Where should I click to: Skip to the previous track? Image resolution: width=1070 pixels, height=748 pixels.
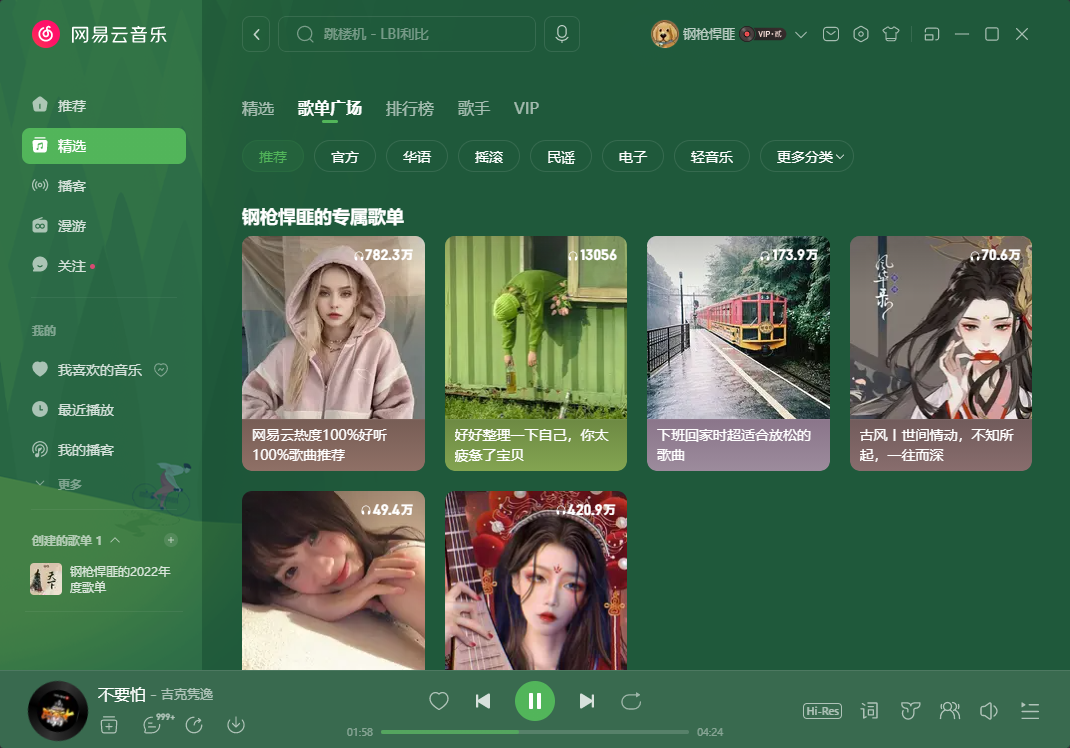point(483,701)
